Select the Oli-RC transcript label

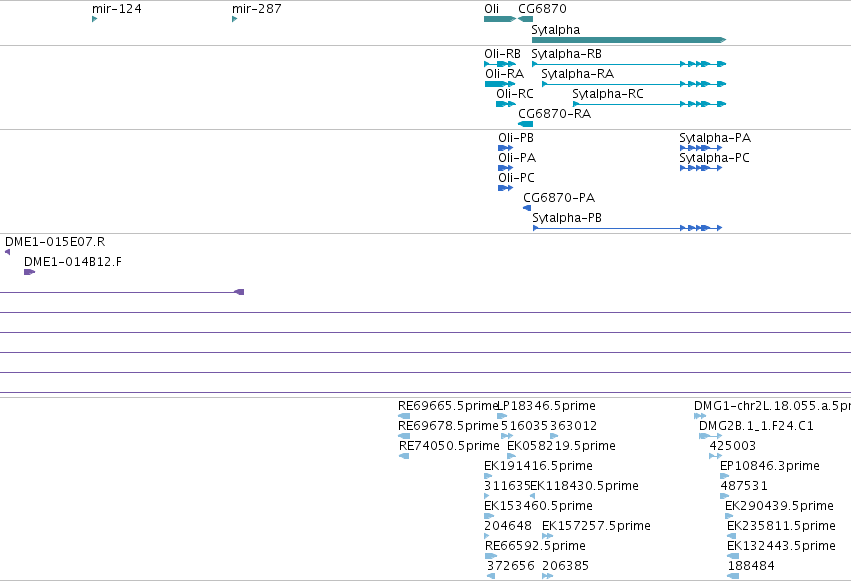[x=515, y=94]
